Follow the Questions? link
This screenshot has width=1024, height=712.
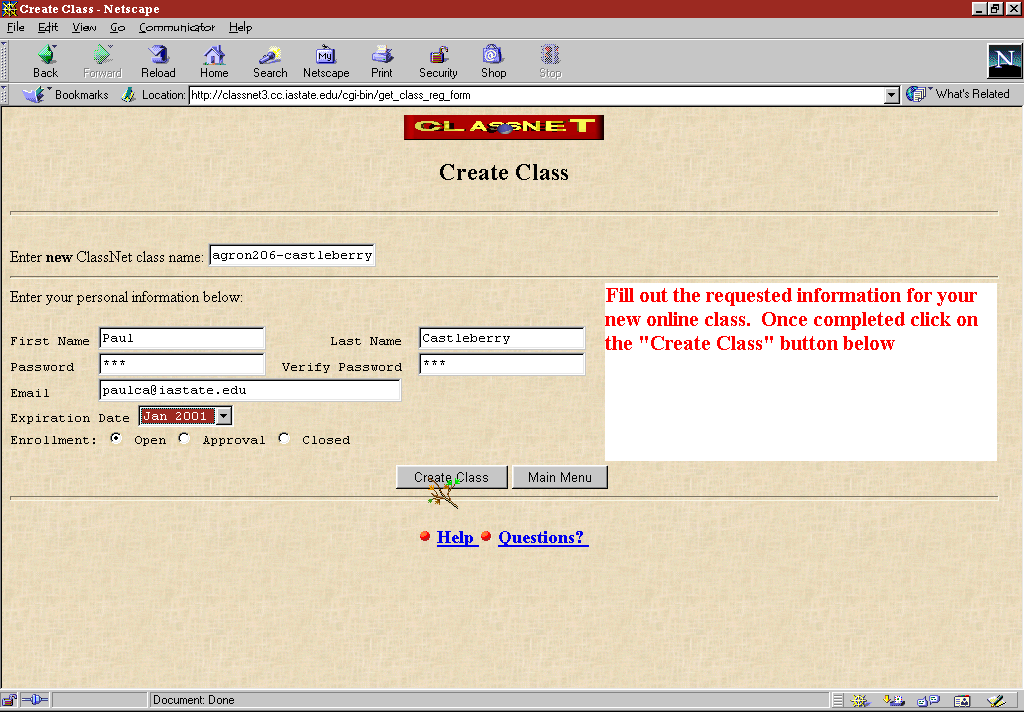[542, 537]
